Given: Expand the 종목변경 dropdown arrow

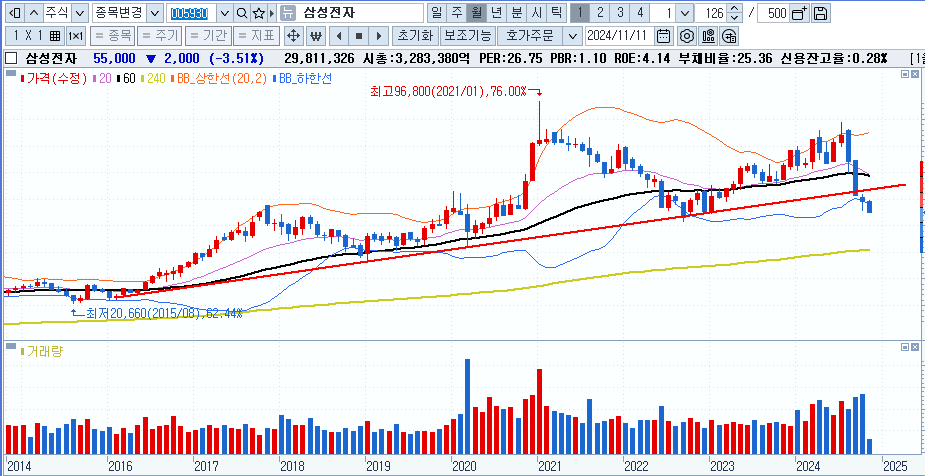Looking at the screenshot, I should pos(154,13).
